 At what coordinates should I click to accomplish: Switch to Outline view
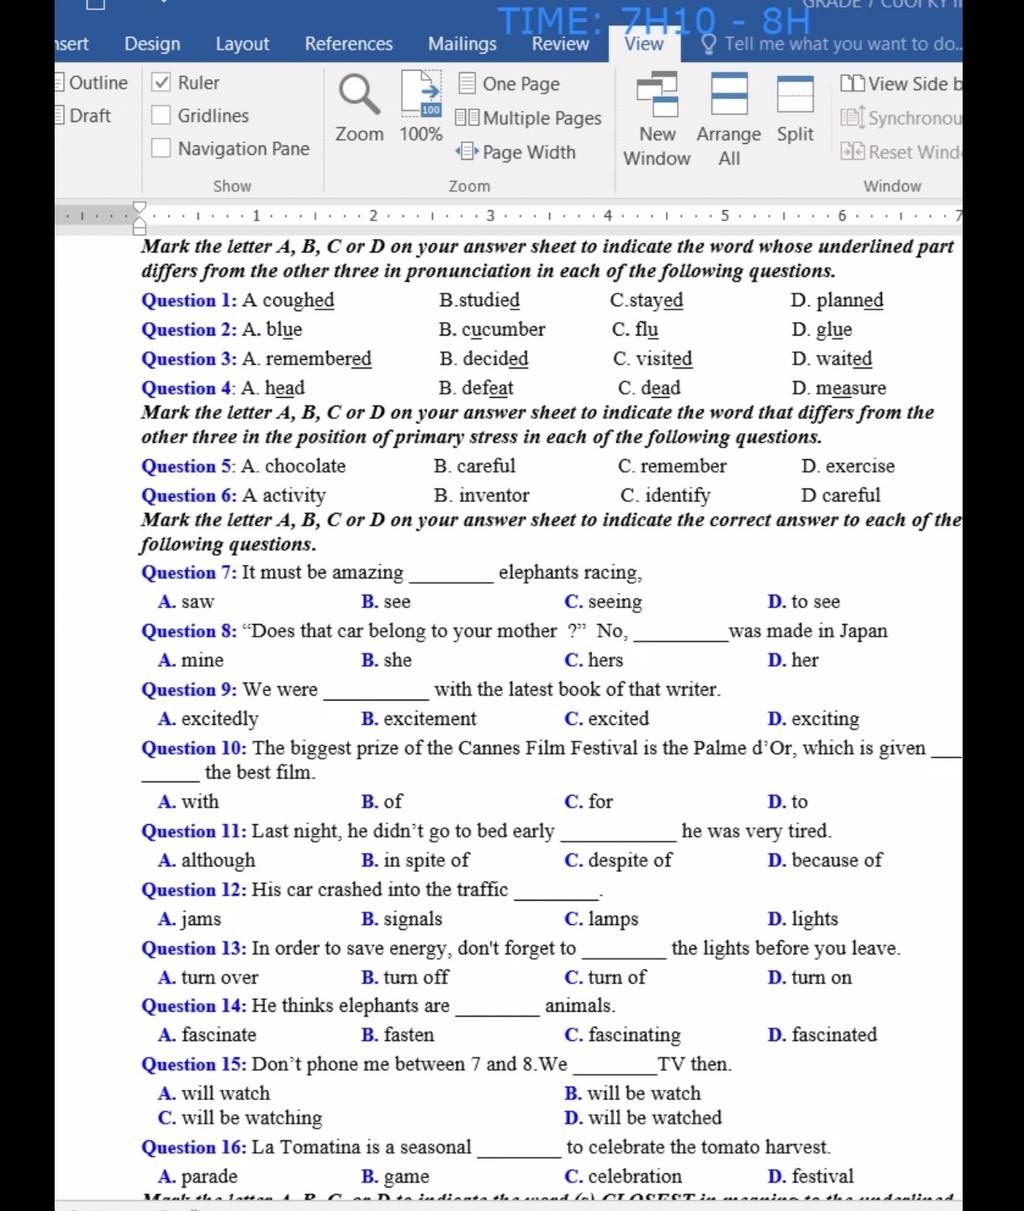click(92, 83)
